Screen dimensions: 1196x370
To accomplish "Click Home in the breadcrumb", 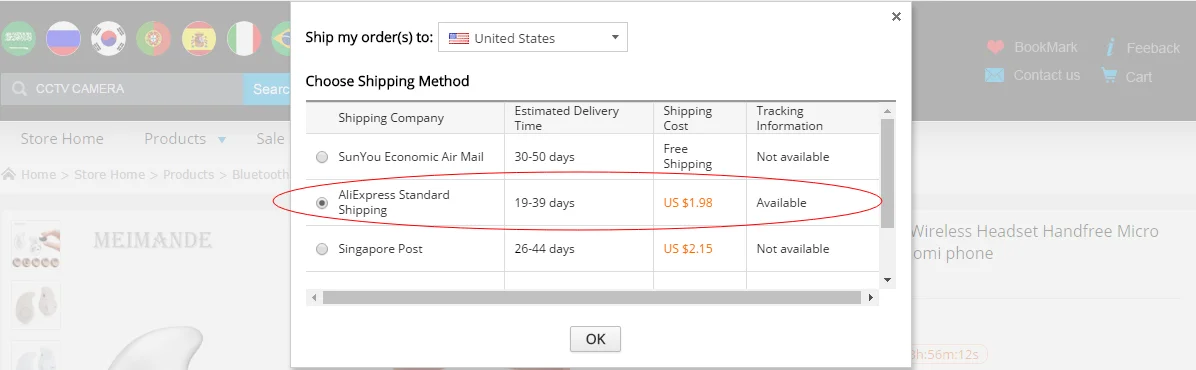I will click(38, 175).
